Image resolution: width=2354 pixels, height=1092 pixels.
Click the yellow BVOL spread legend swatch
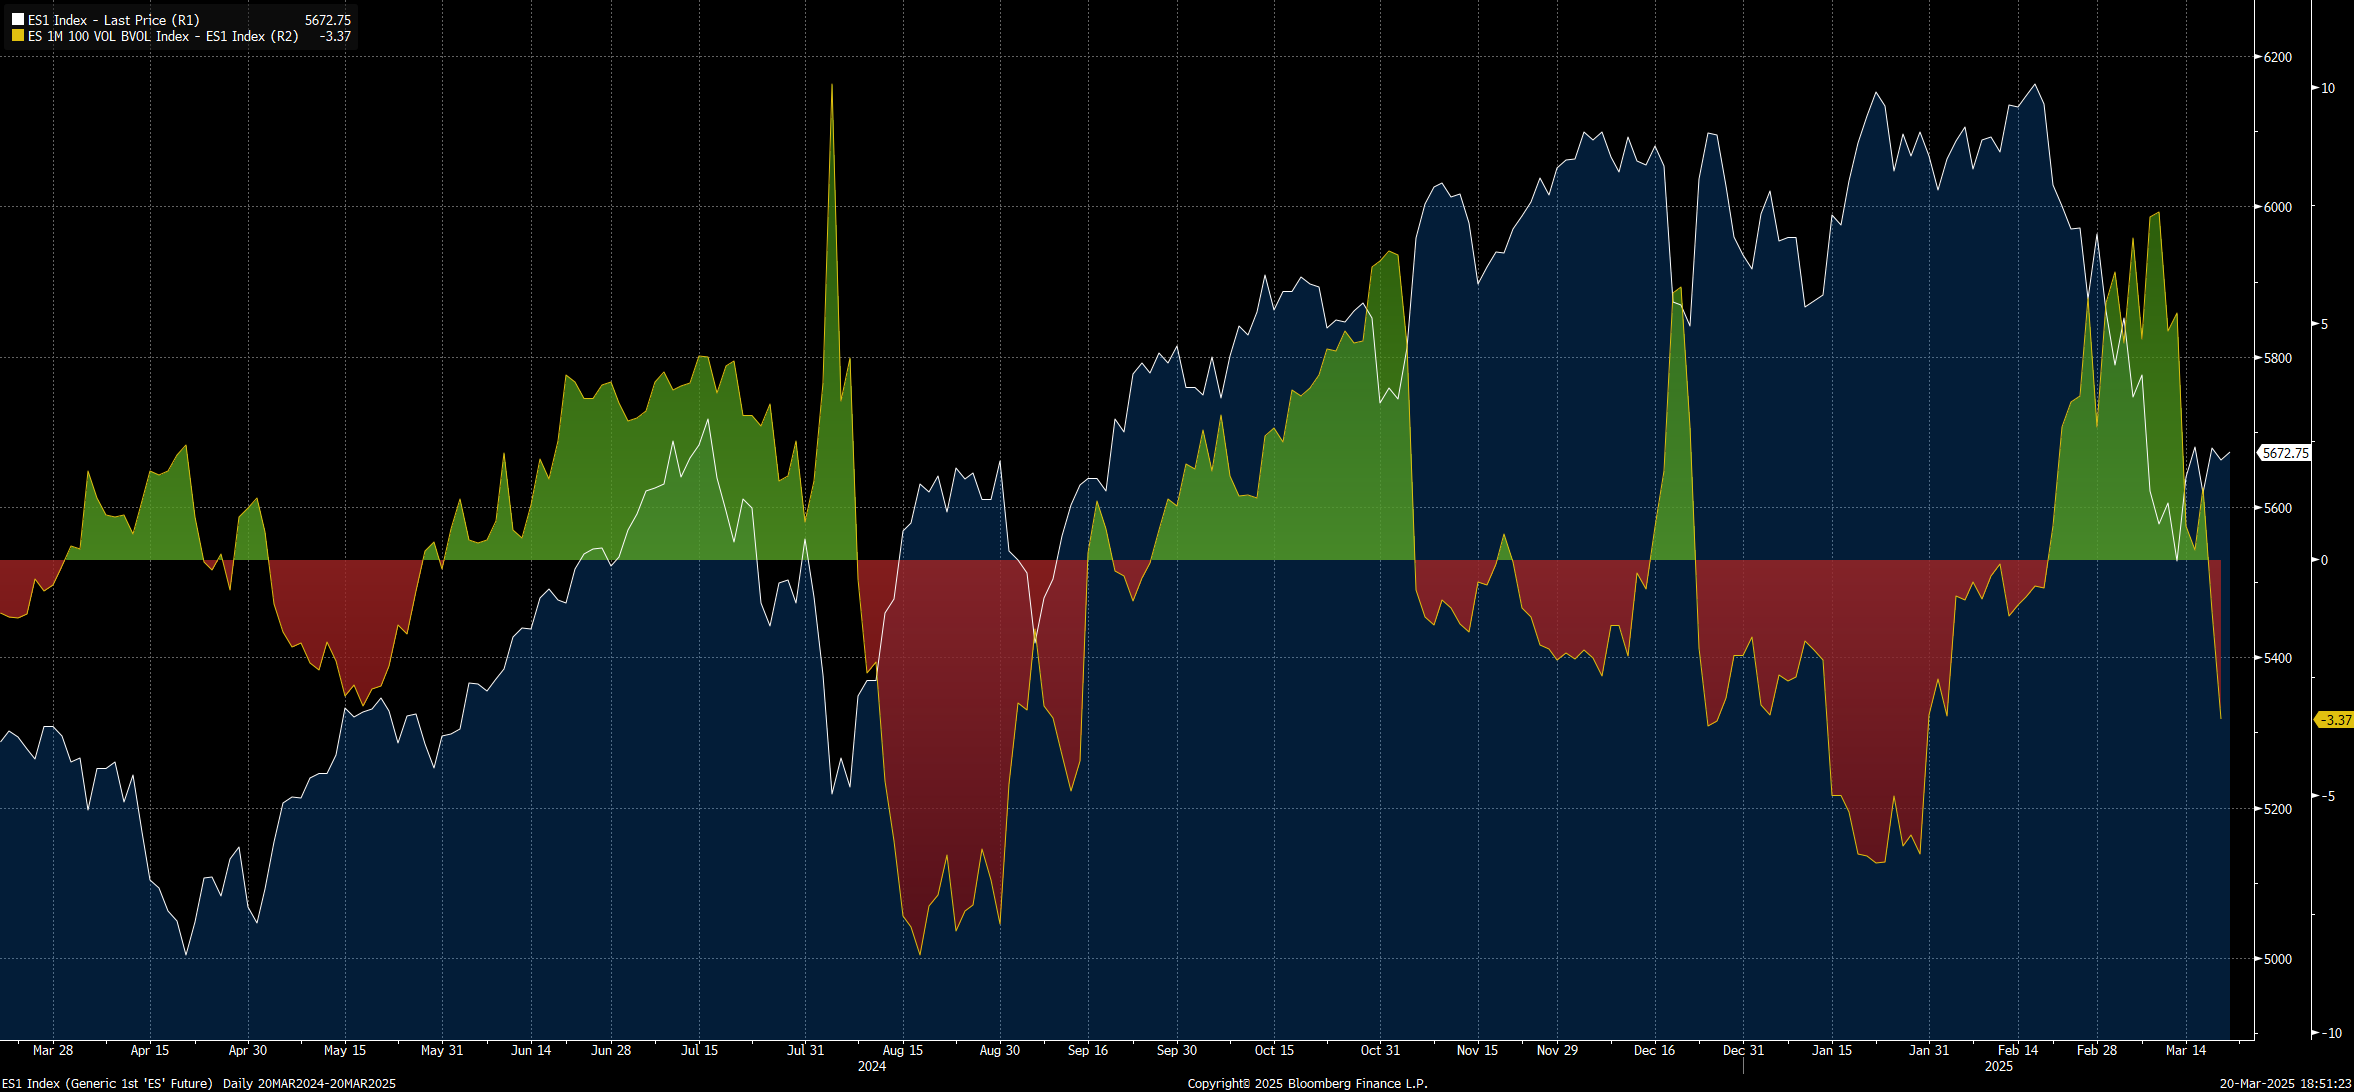click(17, 36)
